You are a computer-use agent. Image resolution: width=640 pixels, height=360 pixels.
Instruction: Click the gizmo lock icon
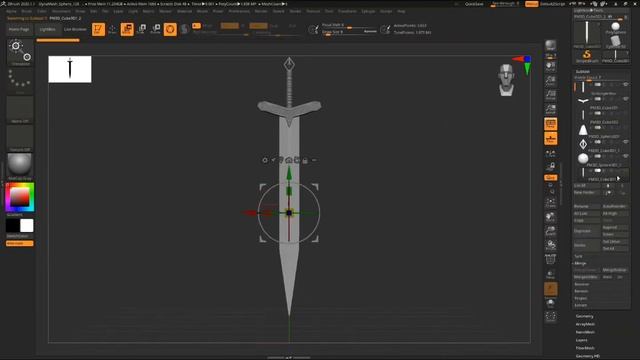pos(305,160)
